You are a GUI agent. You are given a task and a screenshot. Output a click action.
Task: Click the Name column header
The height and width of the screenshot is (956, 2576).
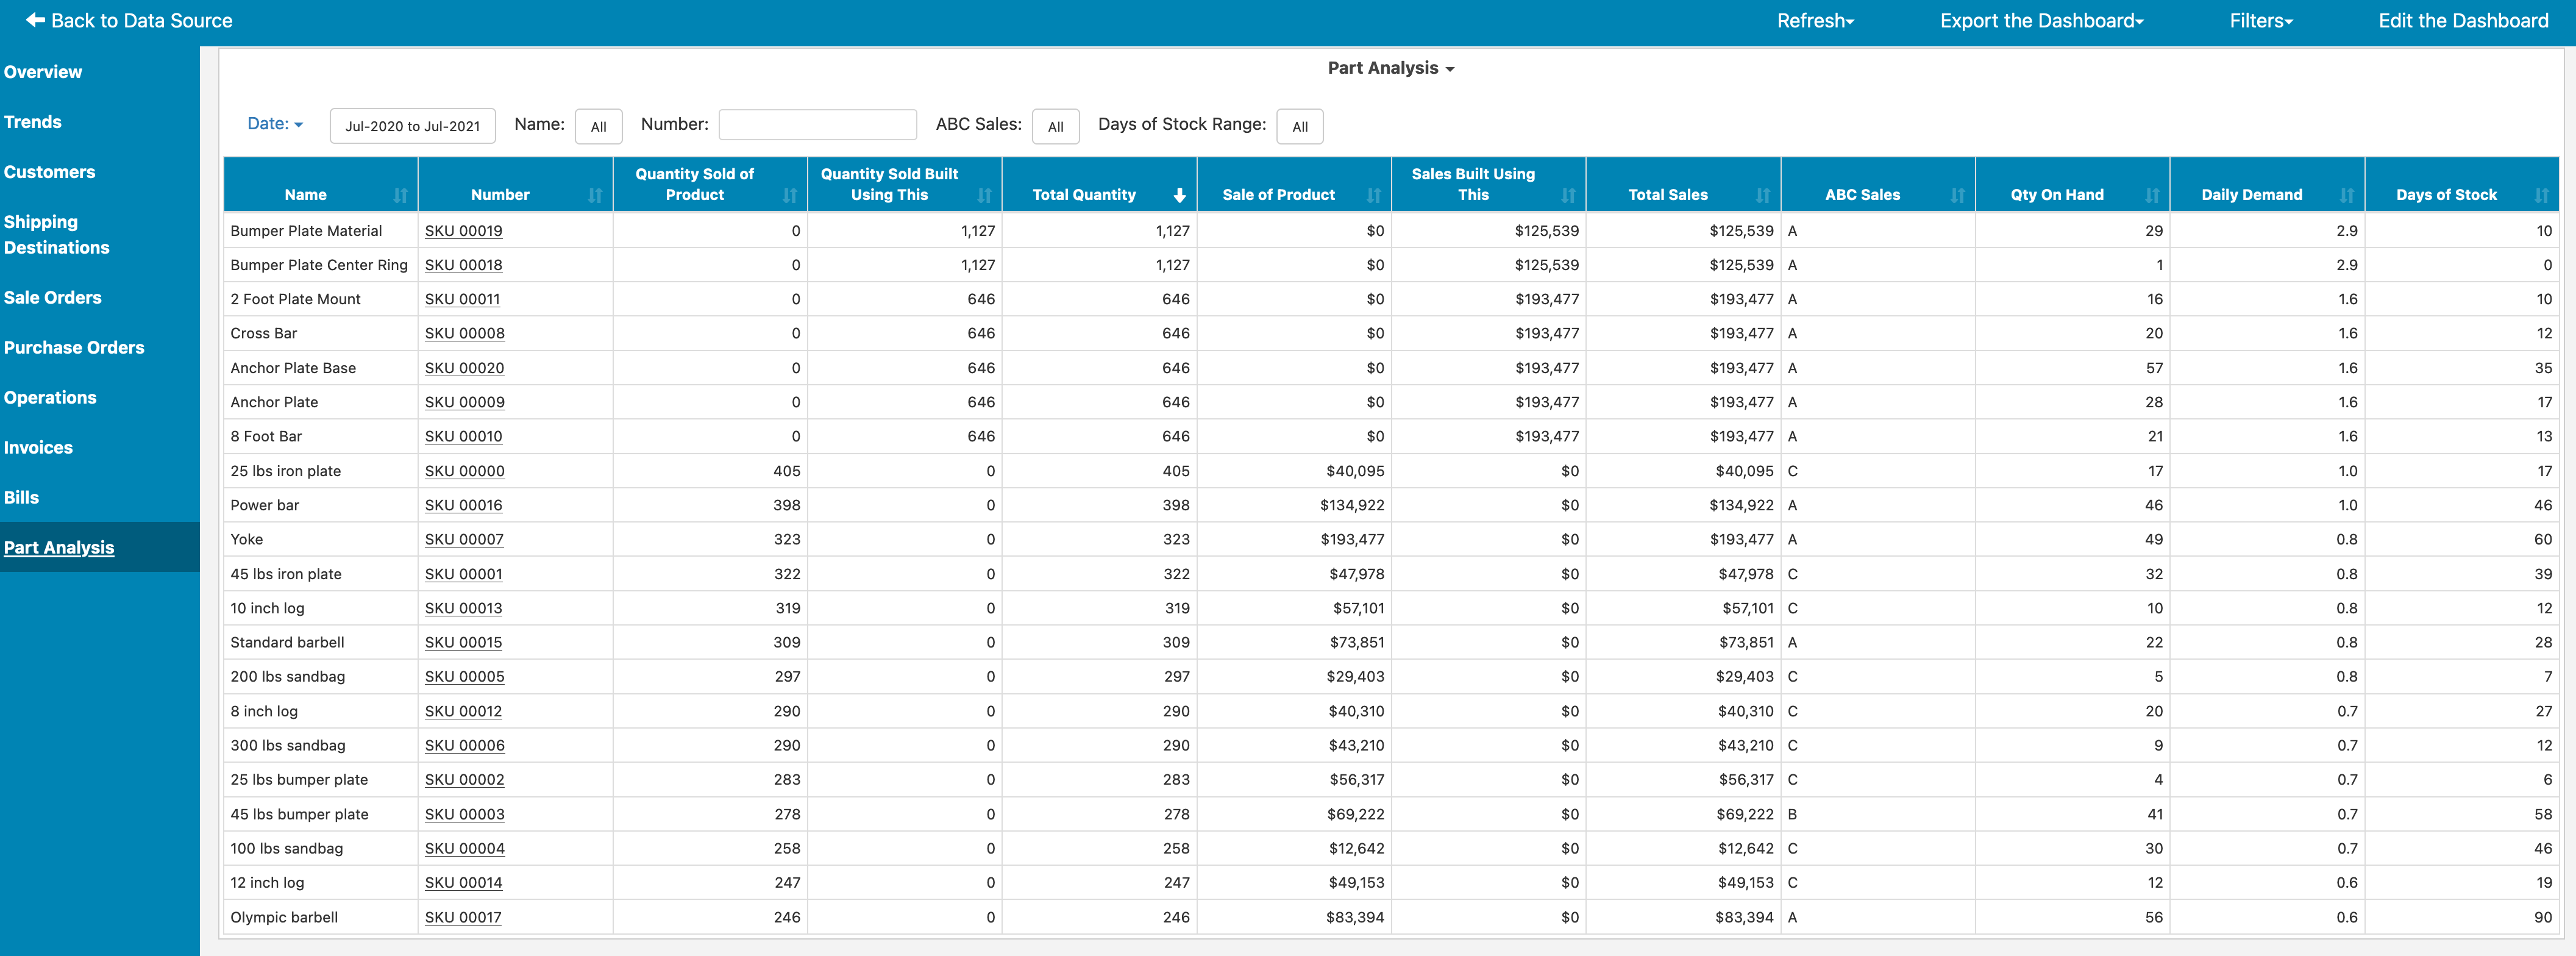320,185
